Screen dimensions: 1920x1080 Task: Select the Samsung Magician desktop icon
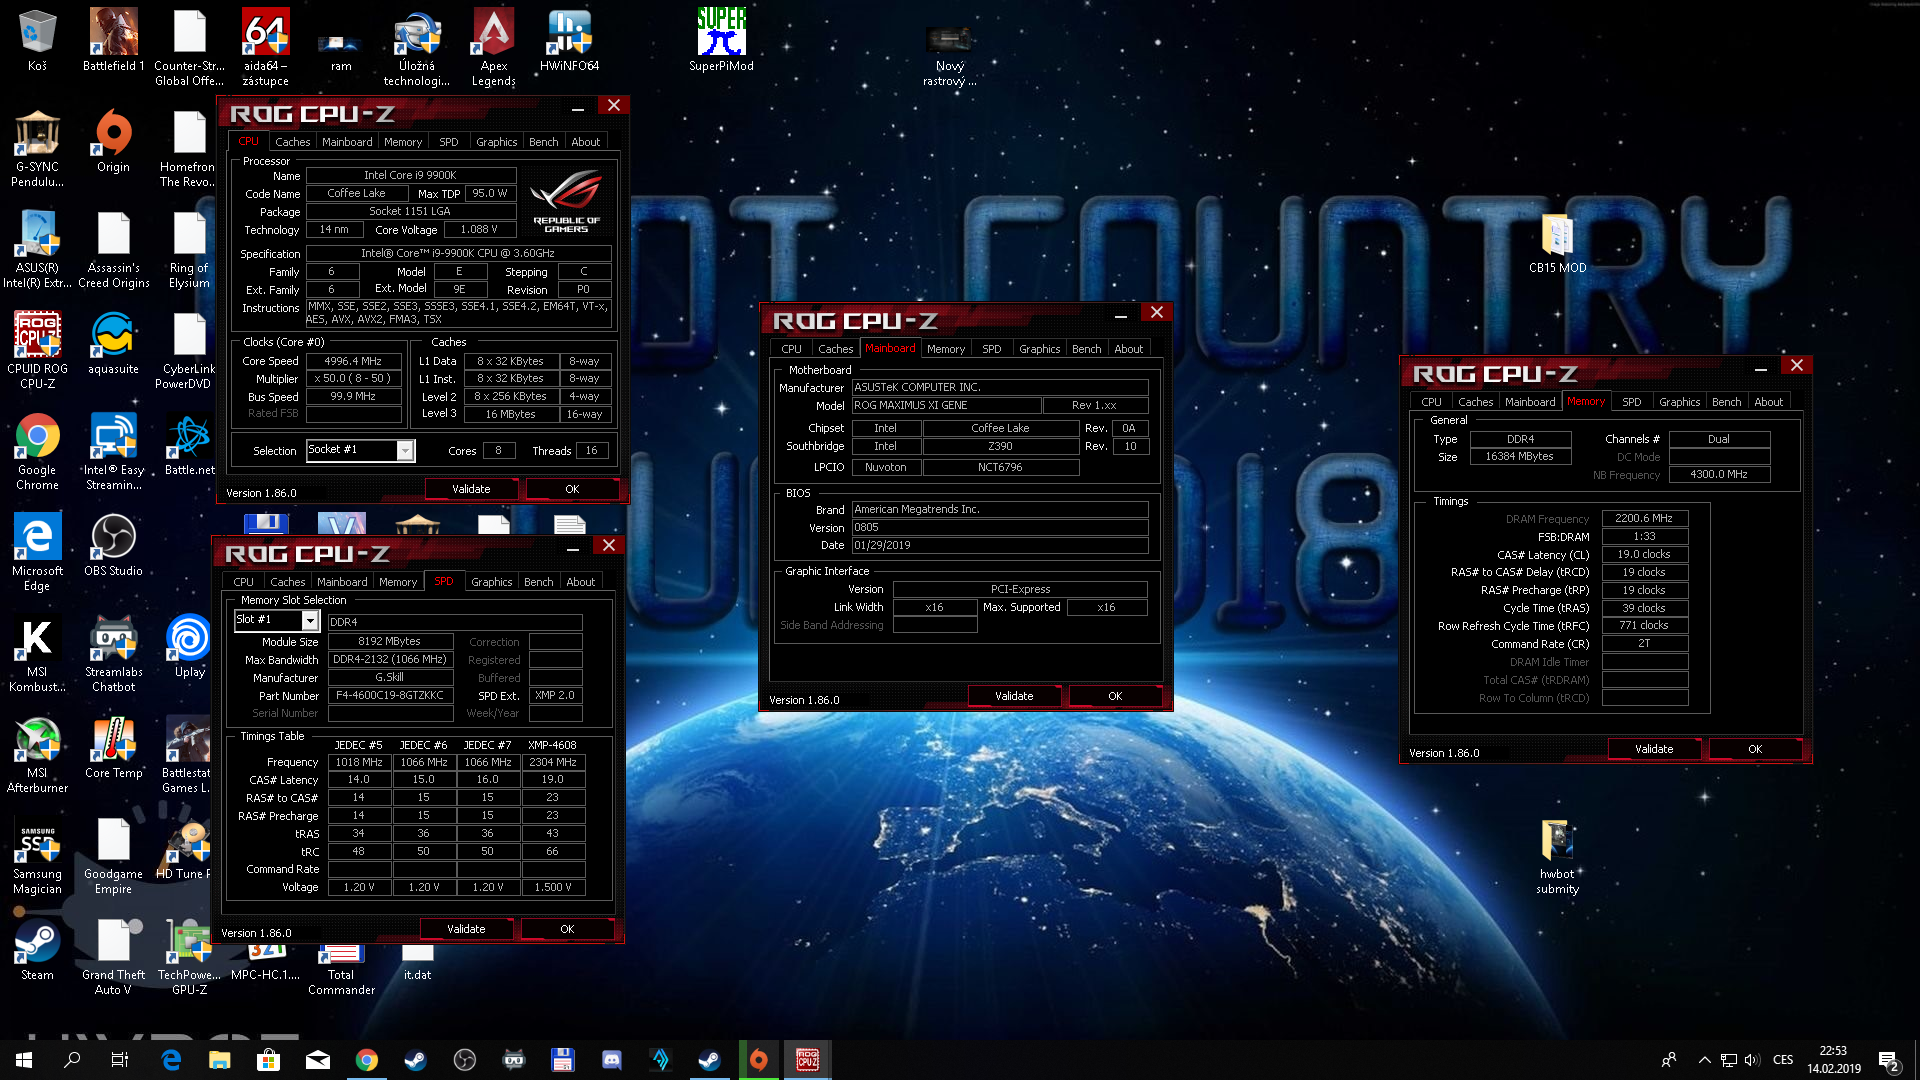click(37, 855)
